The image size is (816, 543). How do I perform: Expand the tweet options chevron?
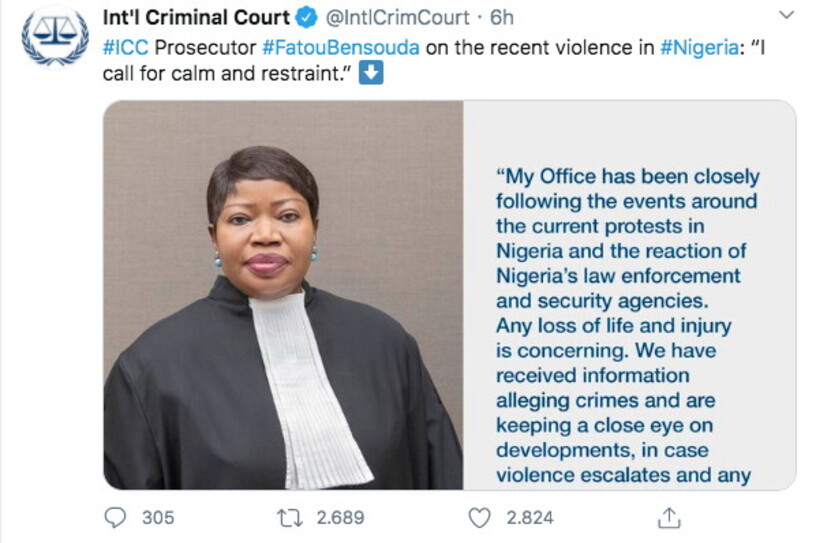pyautogui.click(x=786, y=16)
